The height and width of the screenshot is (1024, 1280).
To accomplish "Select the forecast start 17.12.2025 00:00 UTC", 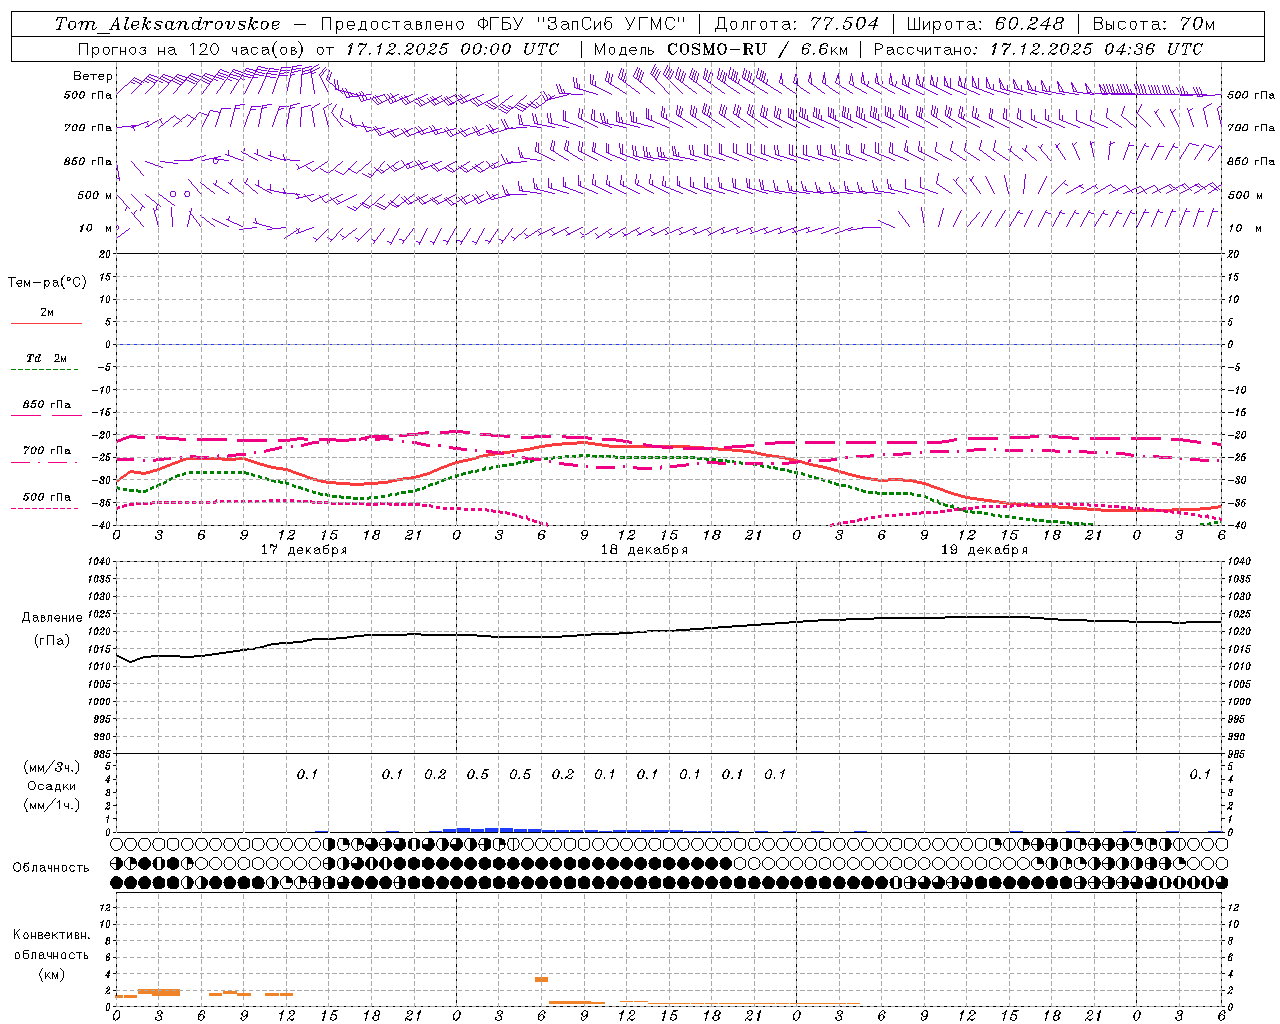I will (452, 49).
